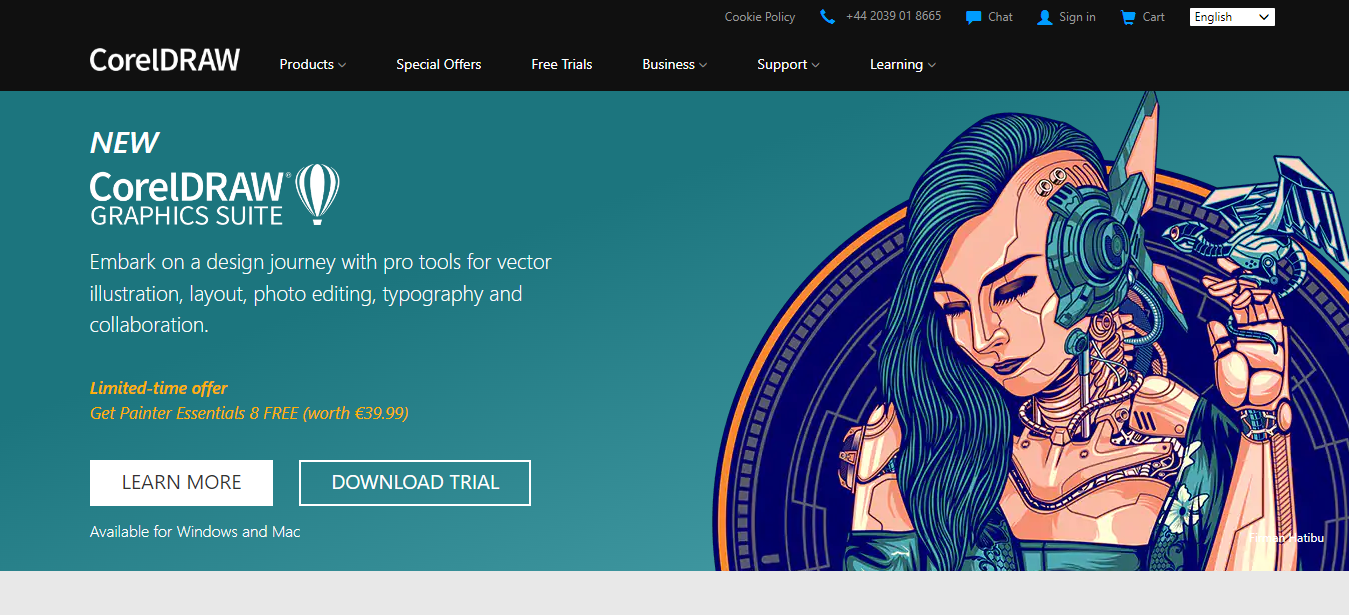Expand the Products menu chevron

(x=342, y=65)
